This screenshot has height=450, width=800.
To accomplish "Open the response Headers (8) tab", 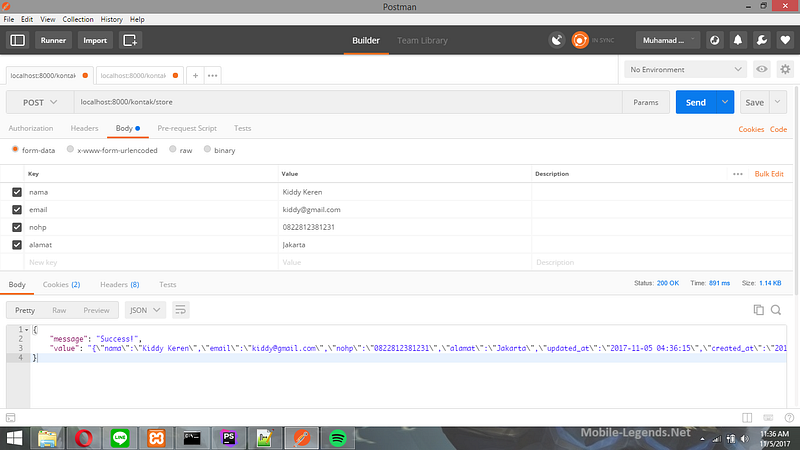I will pos(119,285).
